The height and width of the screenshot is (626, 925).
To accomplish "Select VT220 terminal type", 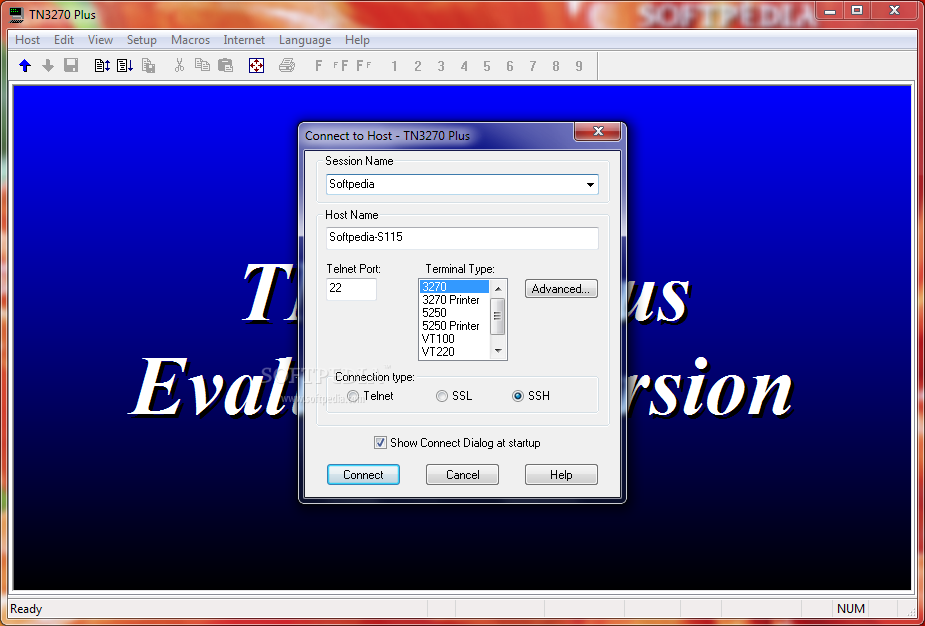I will [454, 352].
